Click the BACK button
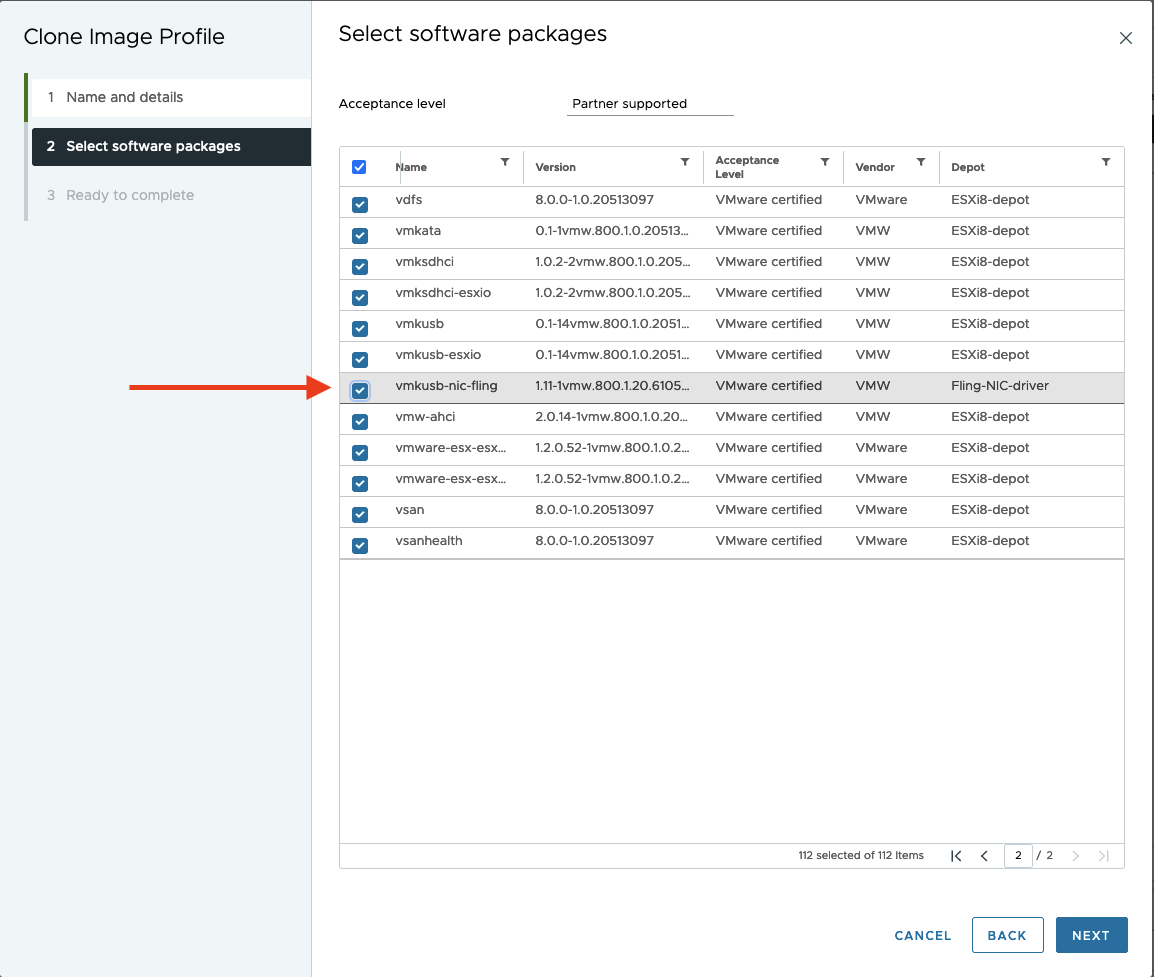Image resolution: width=1154 pixels, height=977 pixels. point(1007,935)
